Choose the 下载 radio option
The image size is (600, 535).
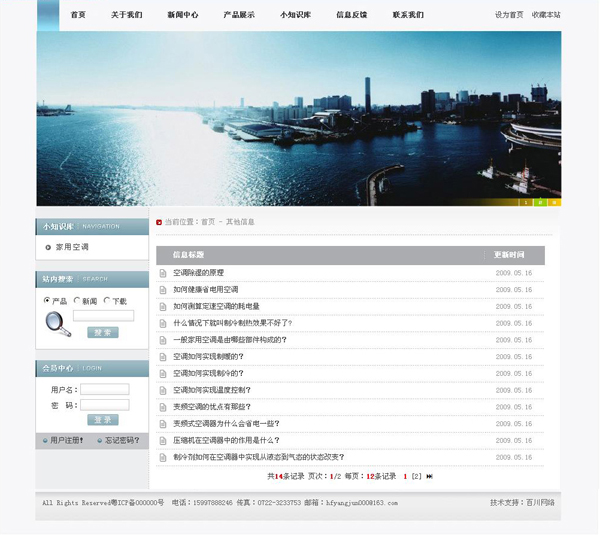tap(107, 301)
